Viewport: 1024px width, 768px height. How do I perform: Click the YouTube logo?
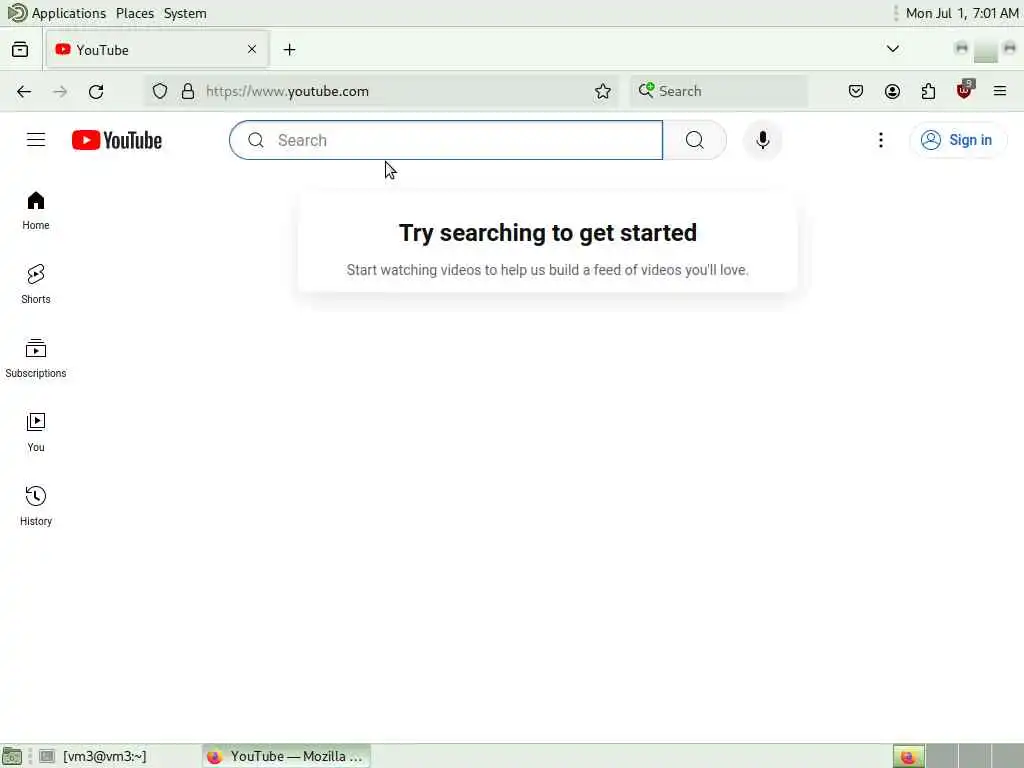pyautogui.click(x=117, y=140)
